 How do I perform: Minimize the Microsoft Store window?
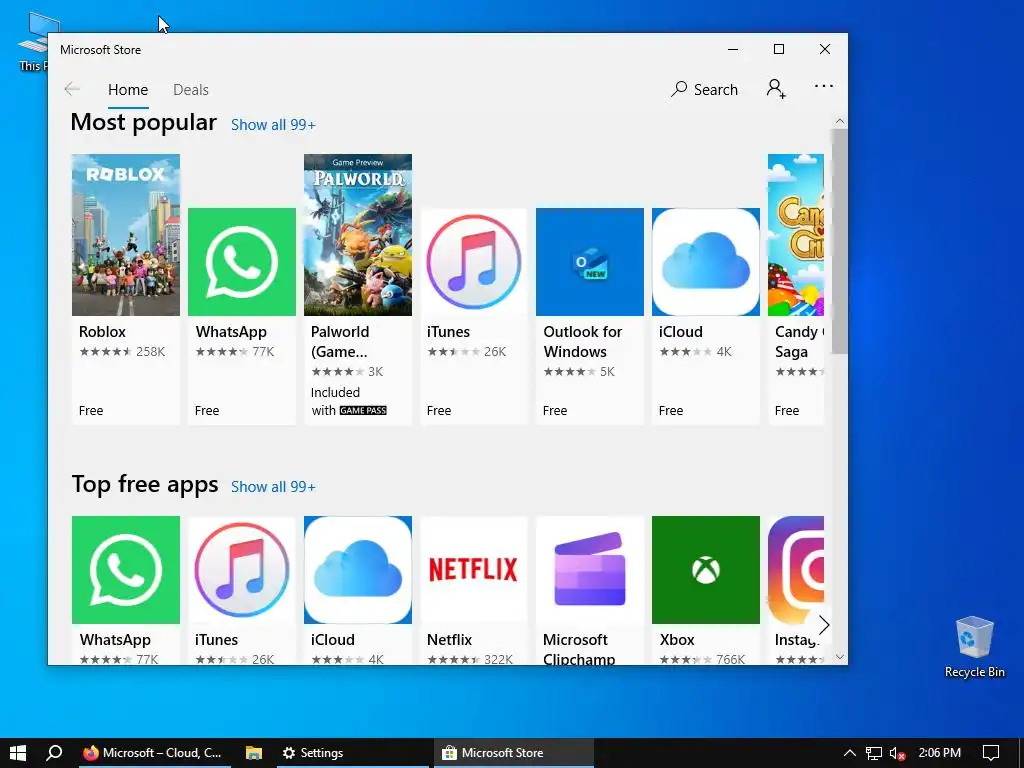coord(733,50)
